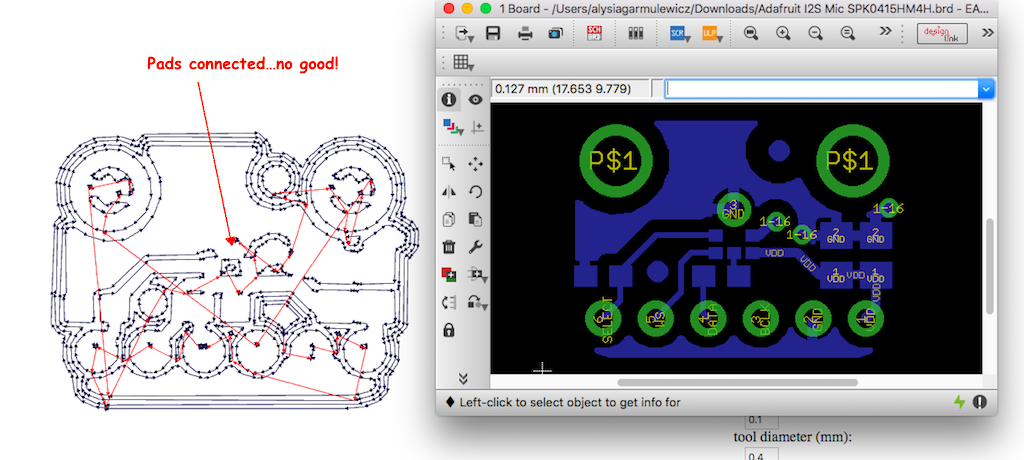Viewport: 1024px width, 460px height.
Task: Click the window title '1 Board' text
Action: point(519,8)
